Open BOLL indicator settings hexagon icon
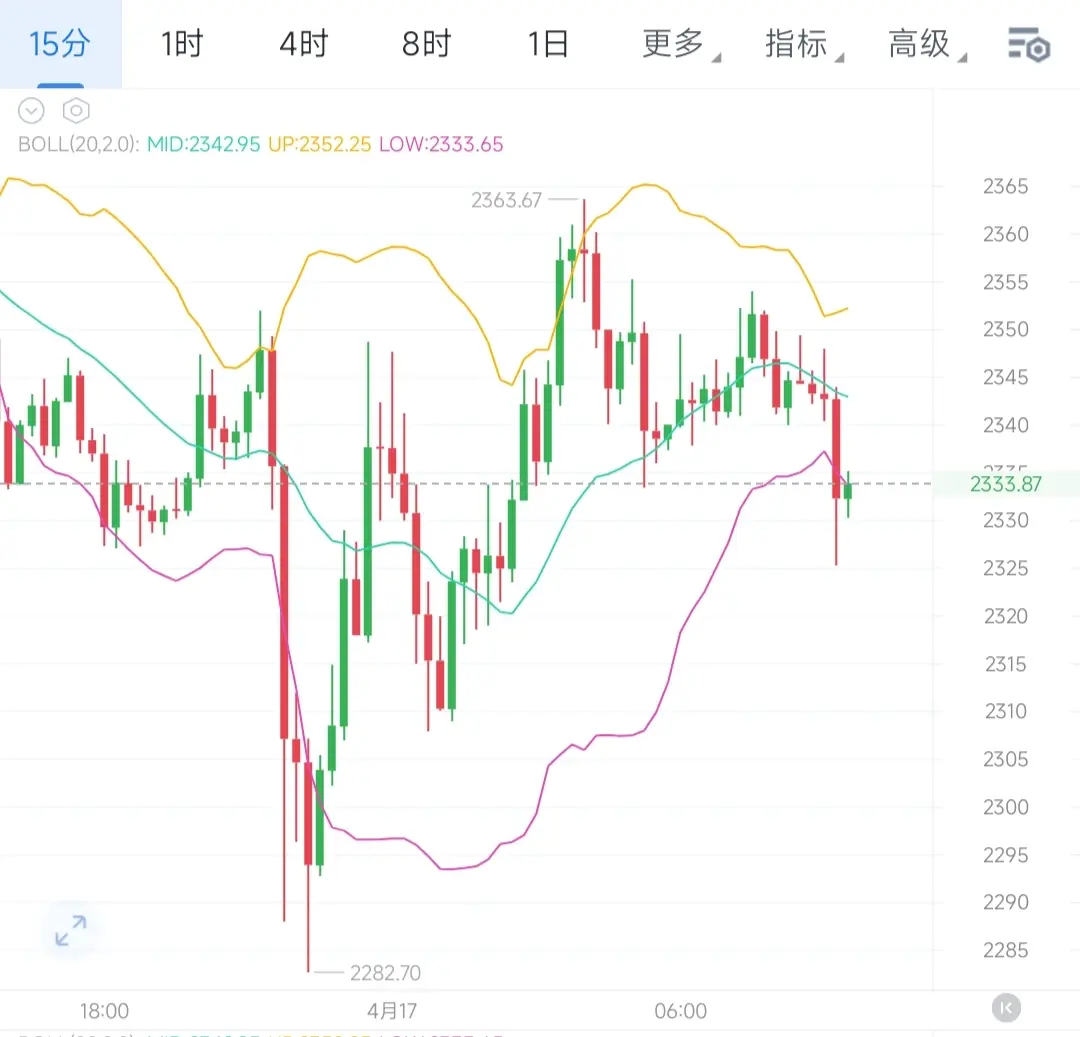 point(76,110)
